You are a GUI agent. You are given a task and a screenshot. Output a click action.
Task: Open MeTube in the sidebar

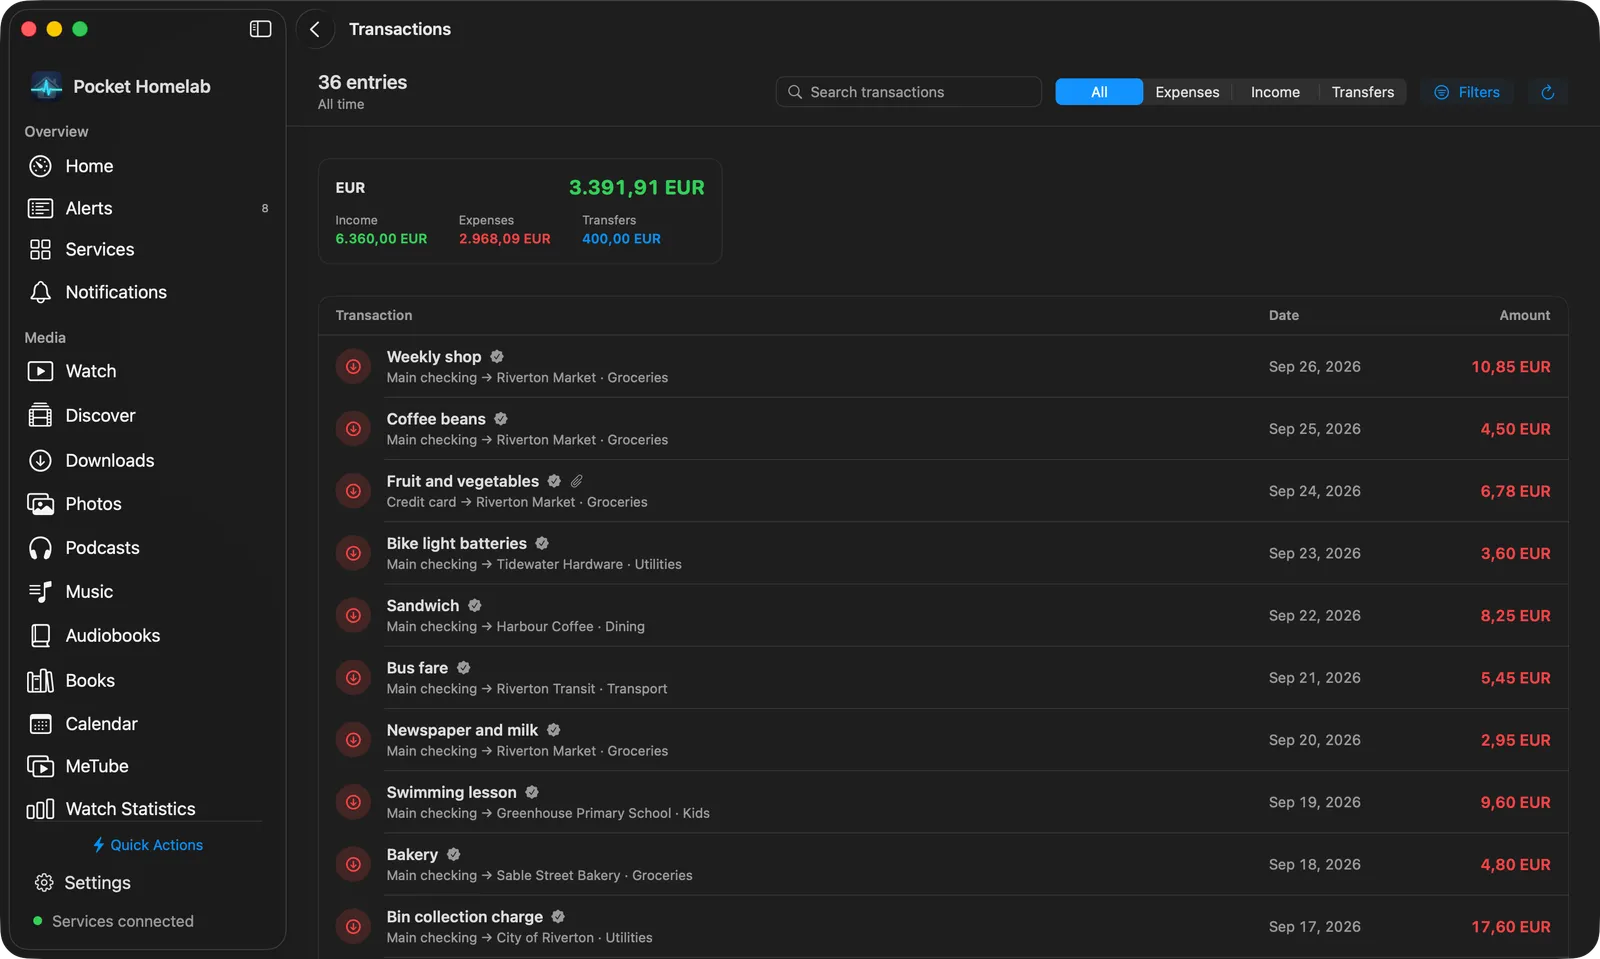click(x=148, y=766)
